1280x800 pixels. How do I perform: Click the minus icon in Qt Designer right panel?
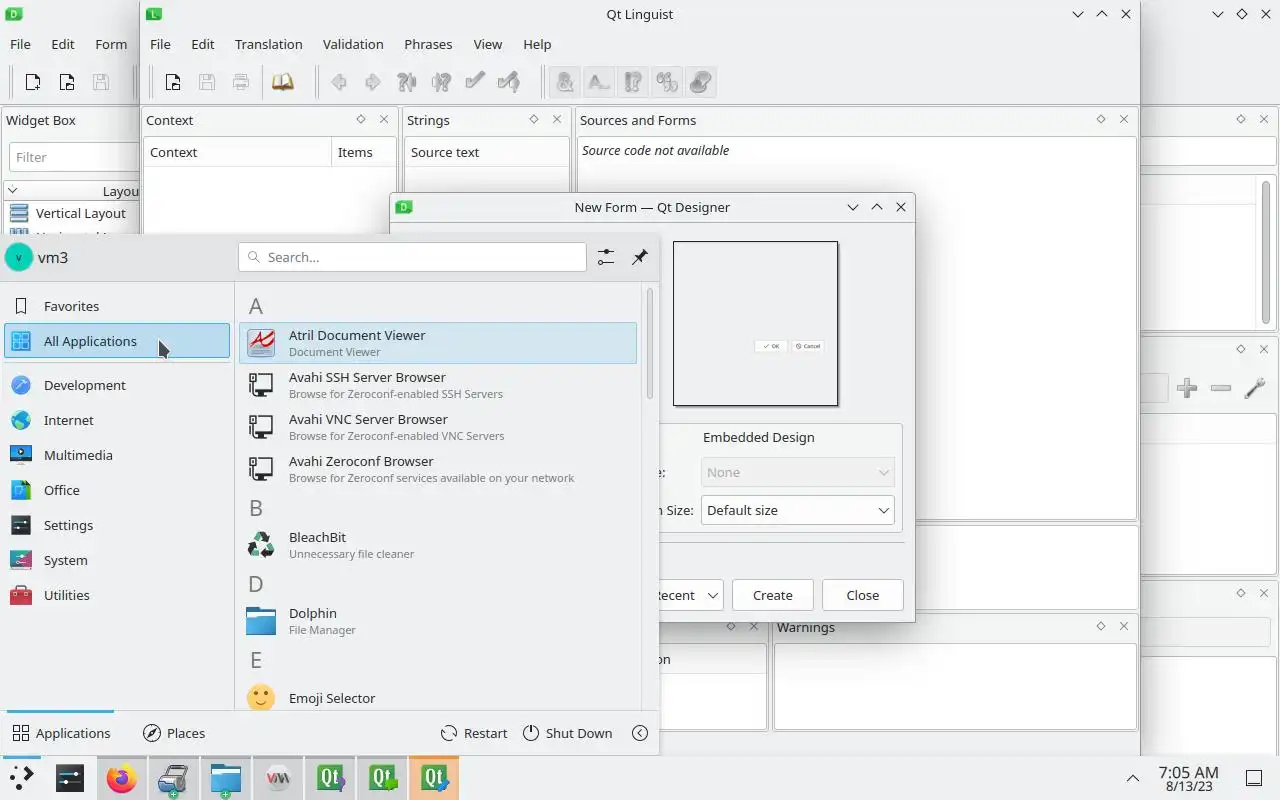click(x=1221, y=388)
